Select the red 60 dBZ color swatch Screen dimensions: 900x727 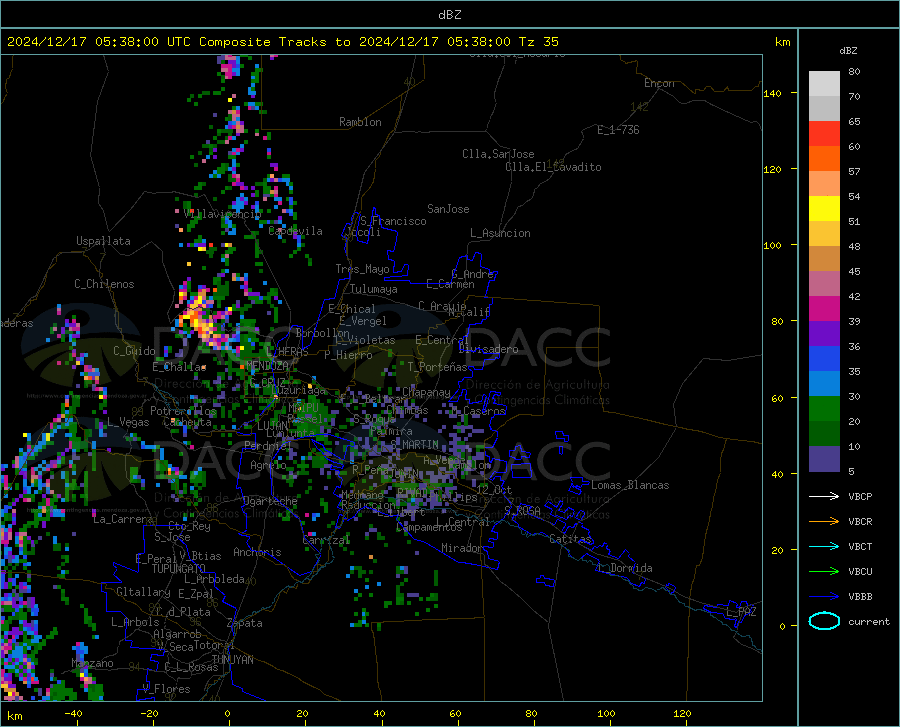pyautogui.click(x=824, y=134)
